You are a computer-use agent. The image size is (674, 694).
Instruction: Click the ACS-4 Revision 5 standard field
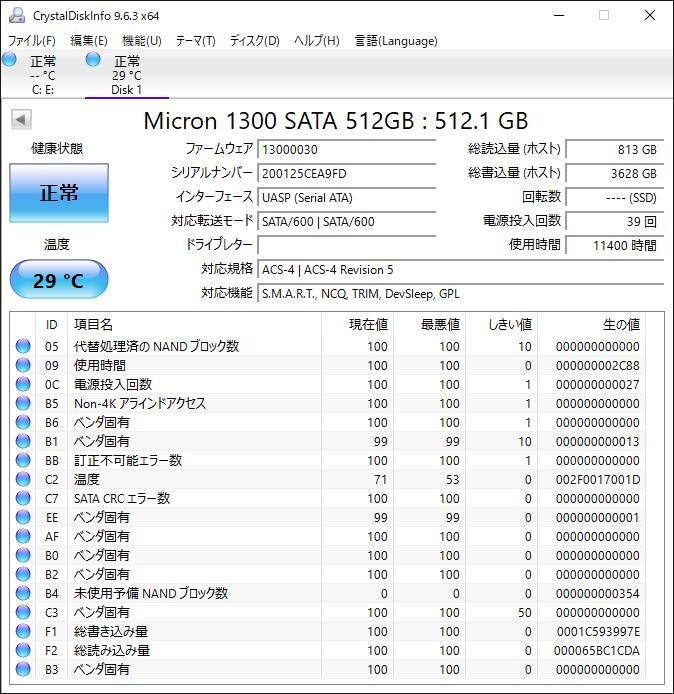pyautogui.click(x=461, y=270)
